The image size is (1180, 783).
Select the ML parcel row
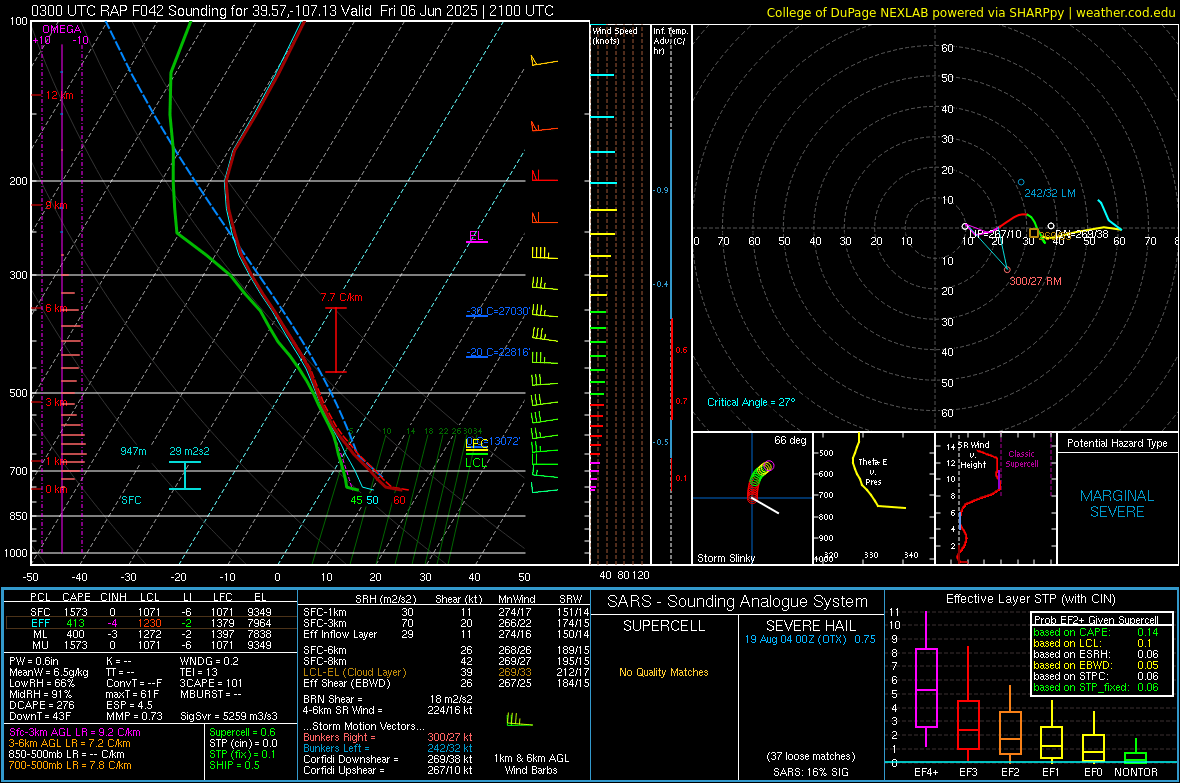(150, 634)
